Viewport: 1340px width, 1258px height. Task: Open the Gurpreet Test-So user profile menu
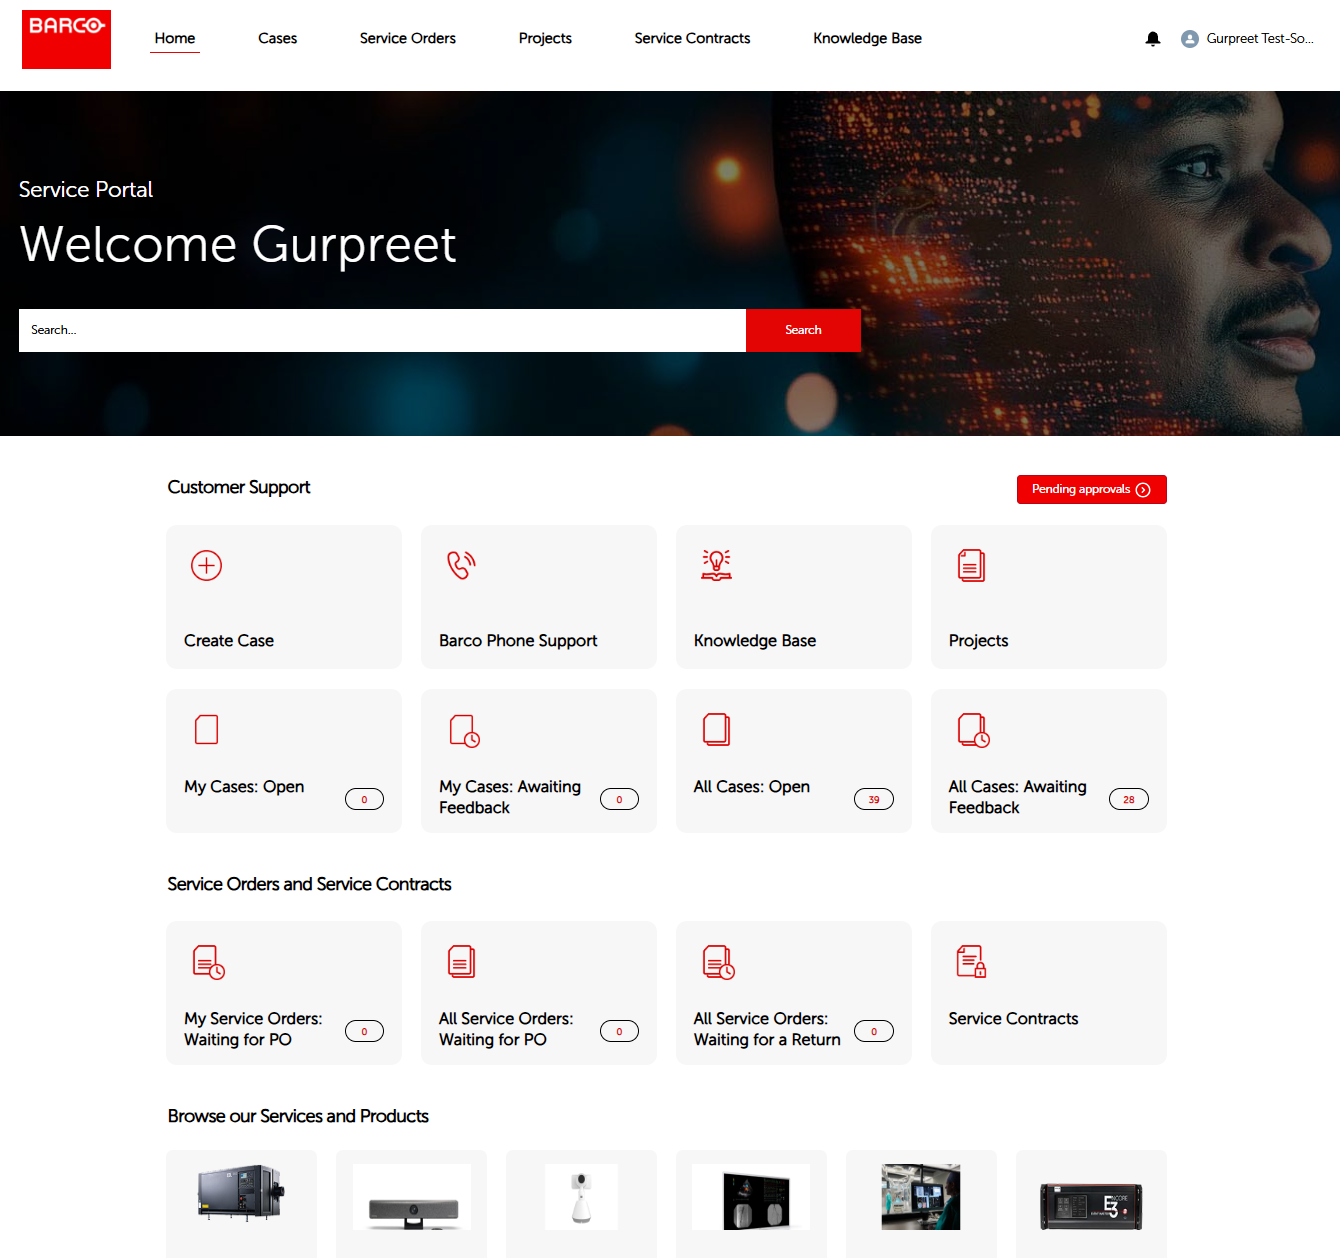1248,39
